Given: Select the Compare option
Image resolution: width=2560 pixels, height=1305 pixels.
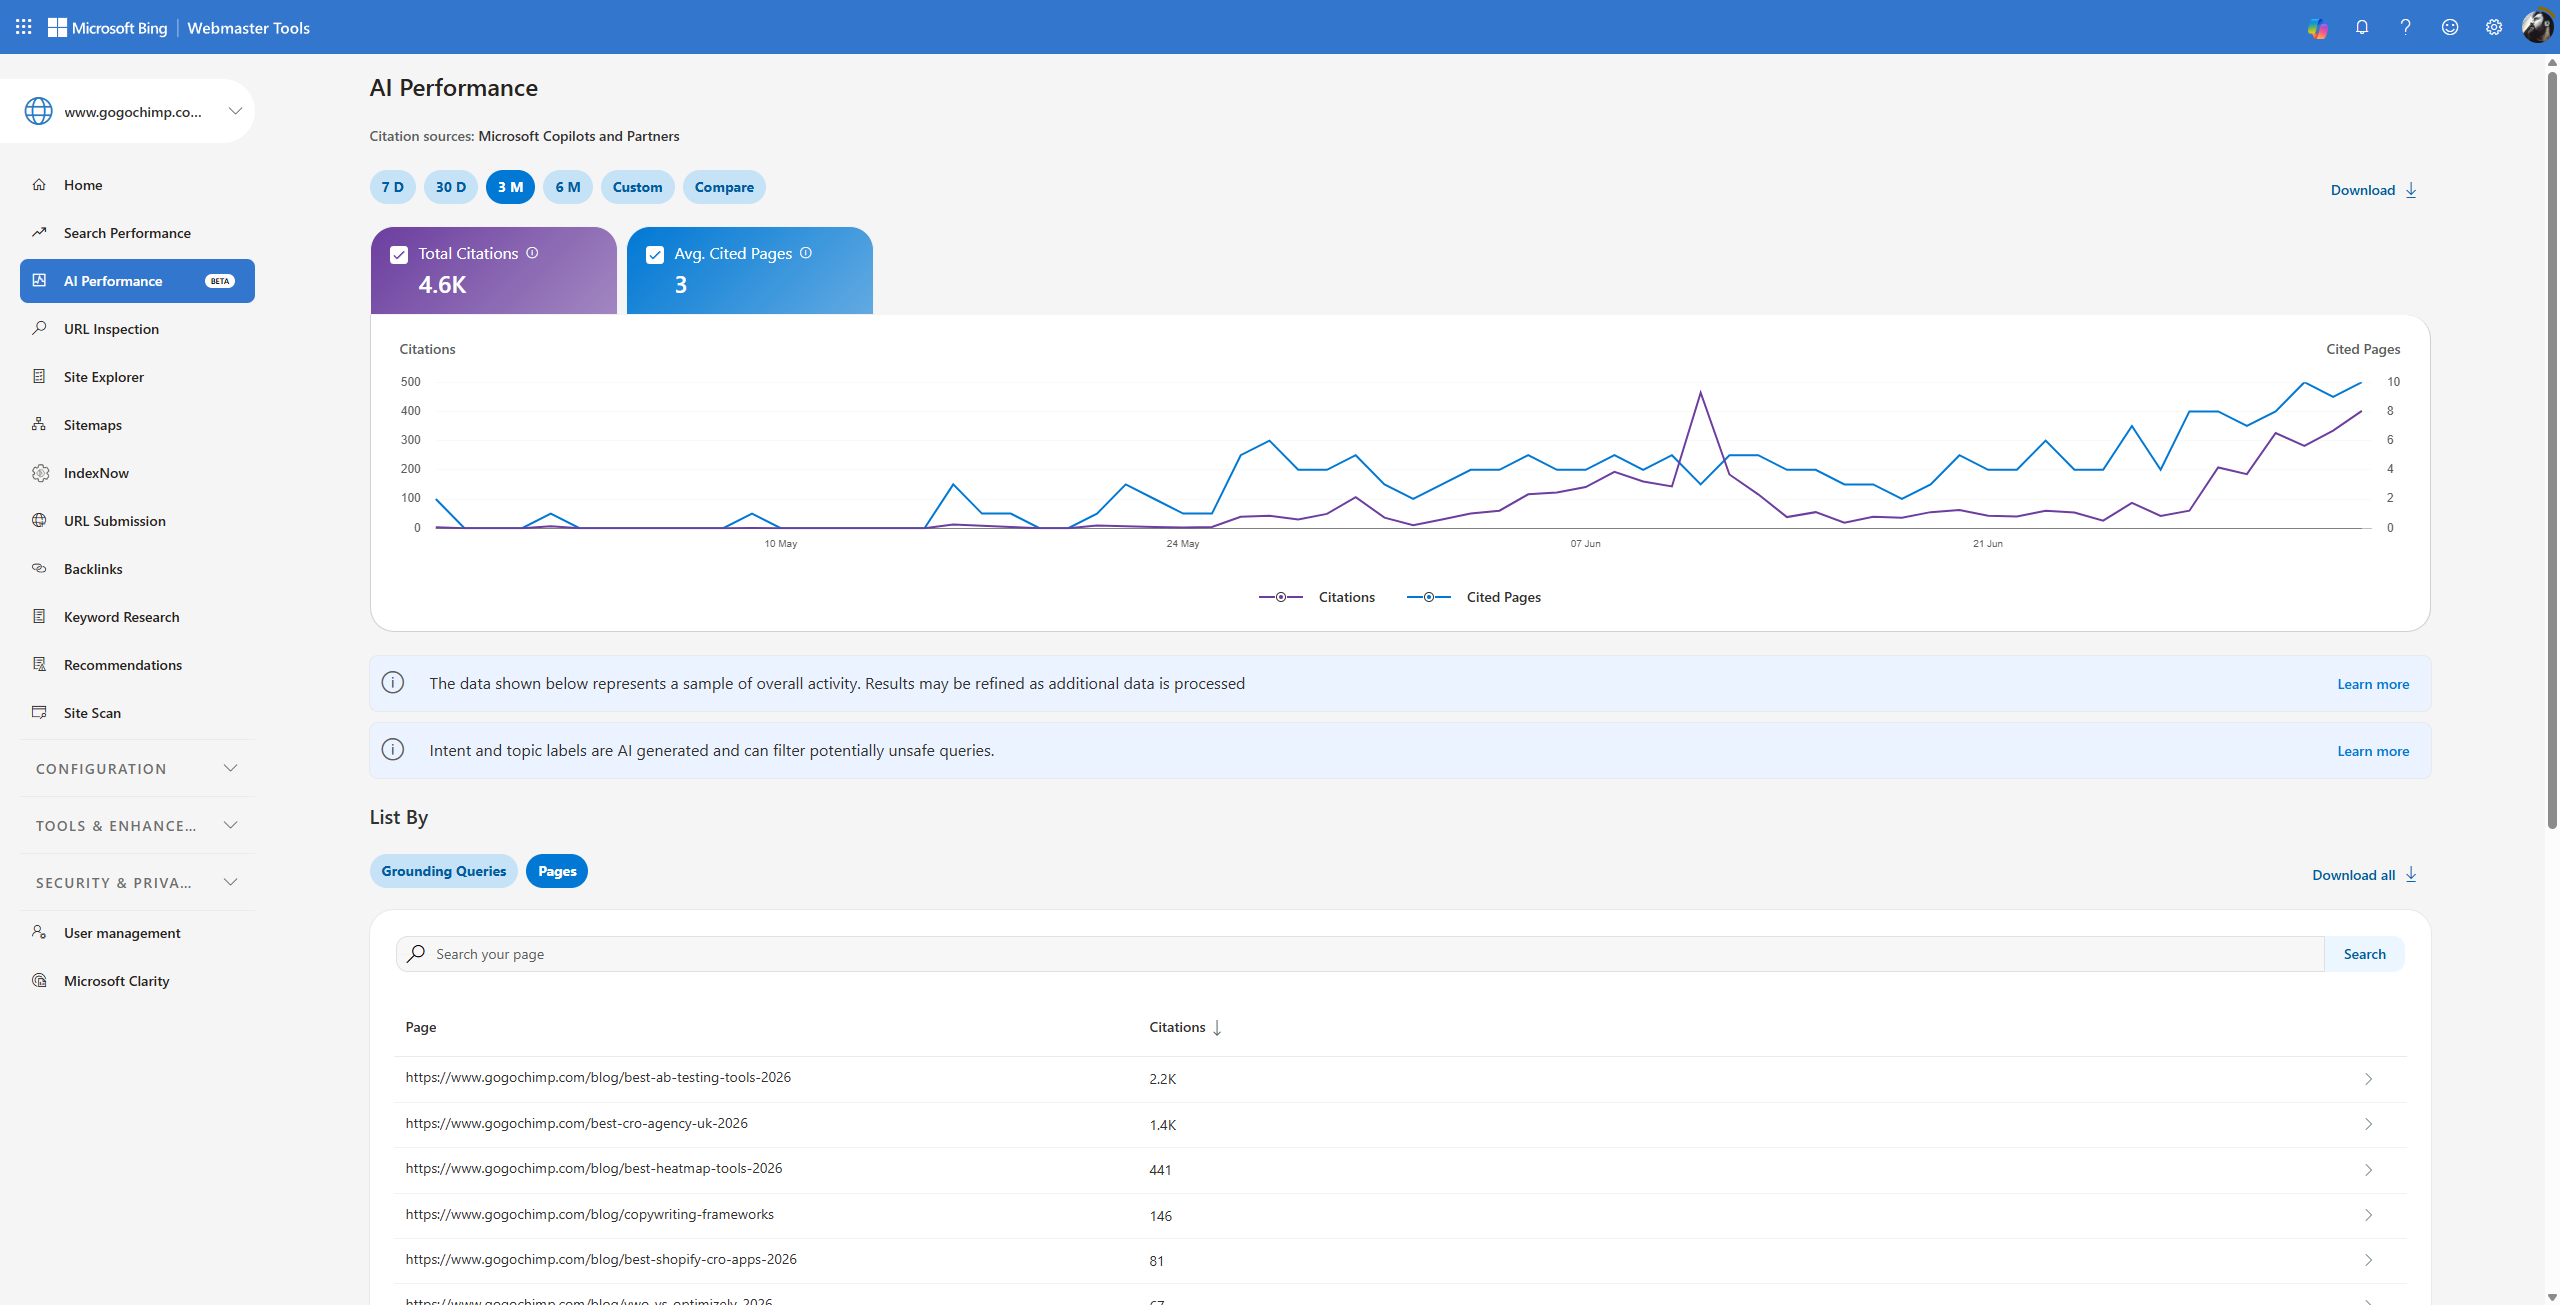Looking at the screenshot, I should coord(724,187).
